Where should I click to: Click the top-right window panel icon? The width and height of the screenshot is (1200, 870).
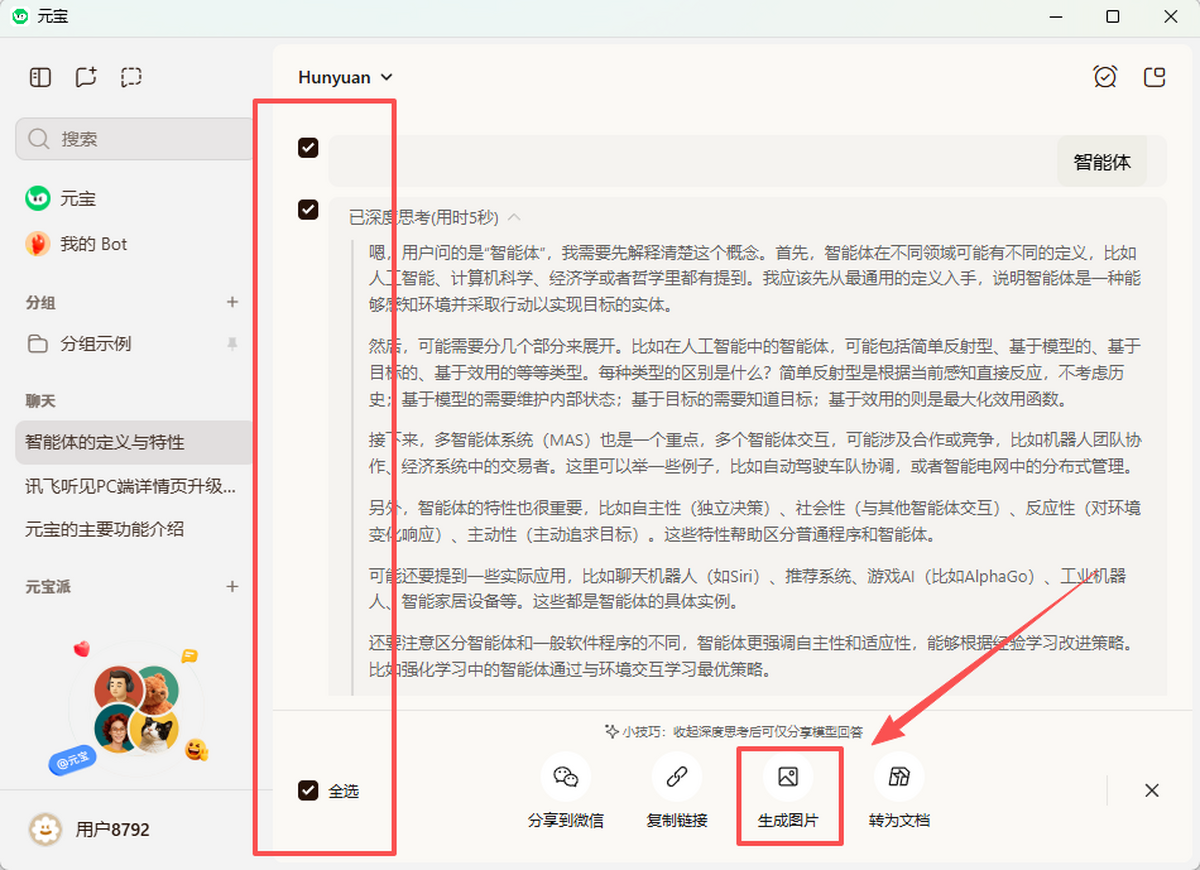1155,77
